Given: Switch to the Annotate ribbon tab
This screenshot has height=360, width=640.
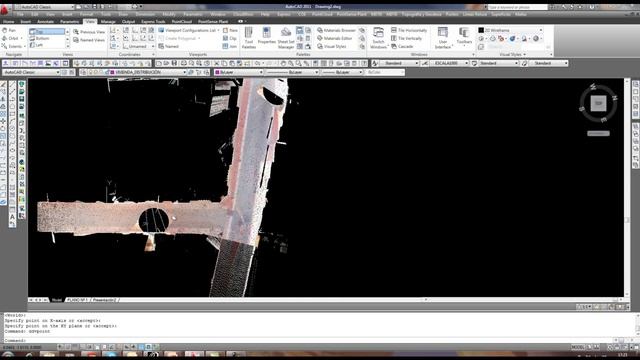Looking at the screenshot, I should tap(45, 22).
